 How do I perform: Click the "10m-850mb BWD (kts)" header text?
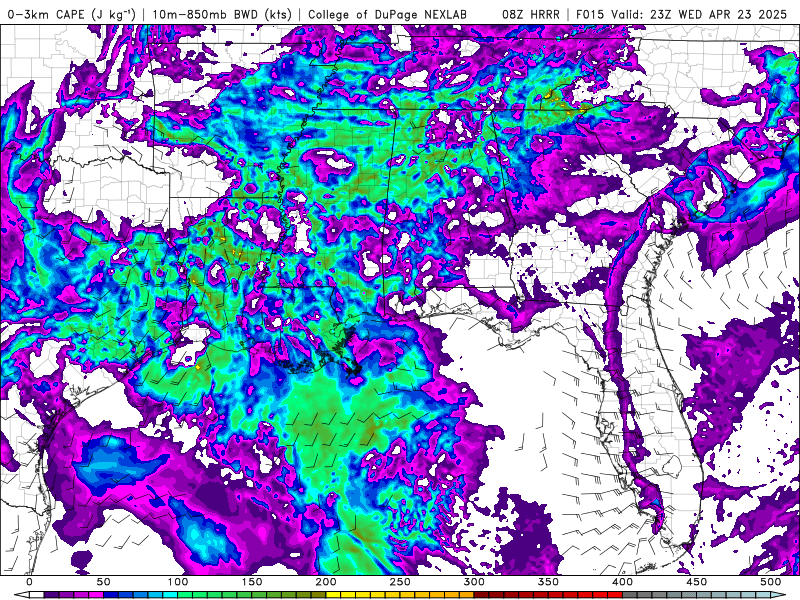(x=222, y=15)
